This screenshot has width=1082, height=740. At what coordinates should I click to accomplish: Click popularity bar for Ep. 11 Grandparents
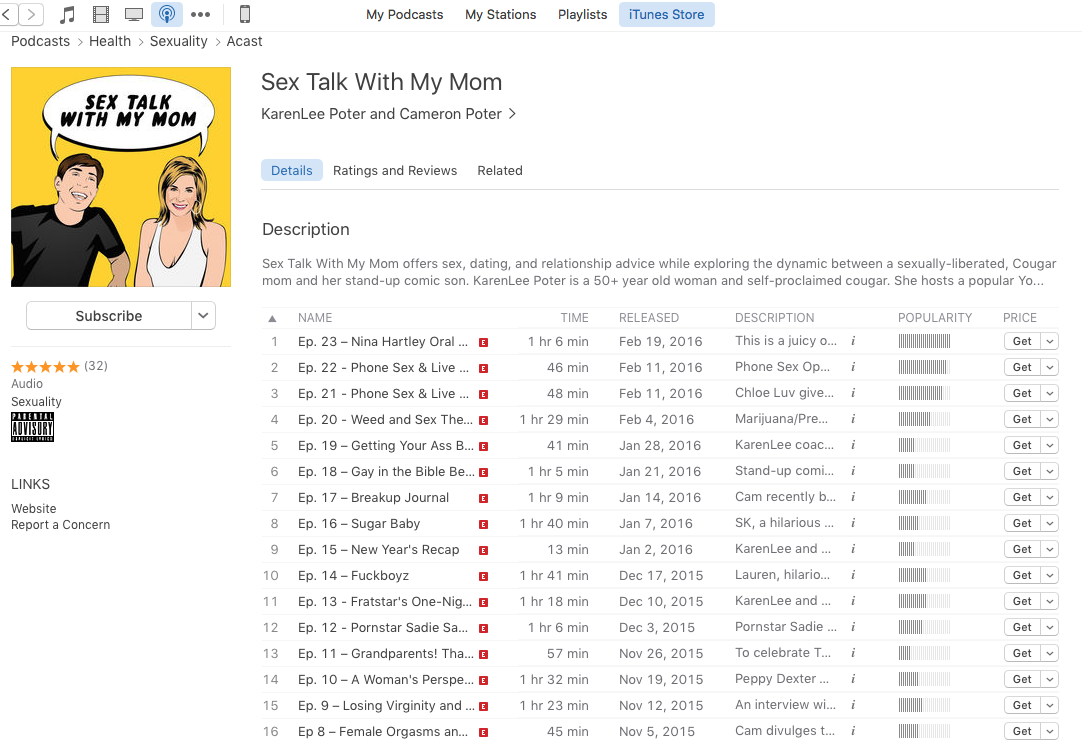[x=924, y=653]
